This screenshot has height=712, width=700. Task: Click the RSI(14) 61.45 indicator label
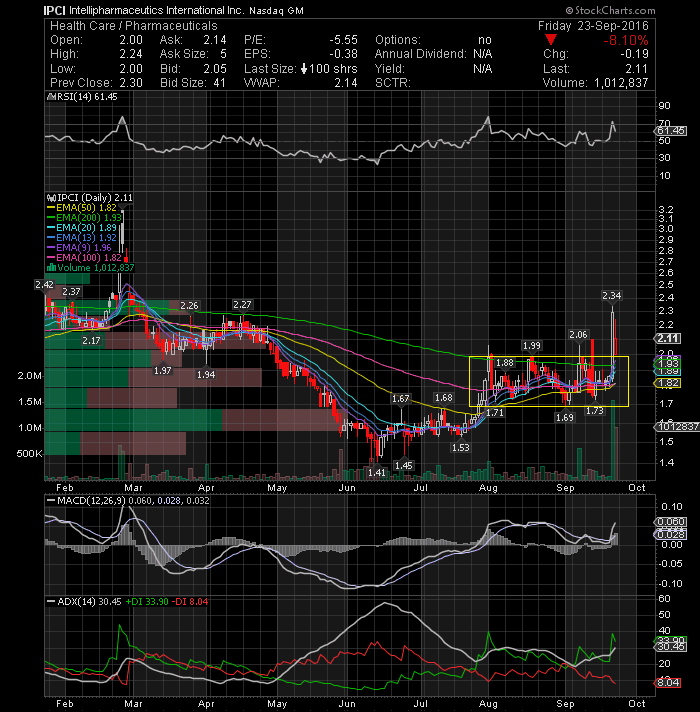coord(87,97)
